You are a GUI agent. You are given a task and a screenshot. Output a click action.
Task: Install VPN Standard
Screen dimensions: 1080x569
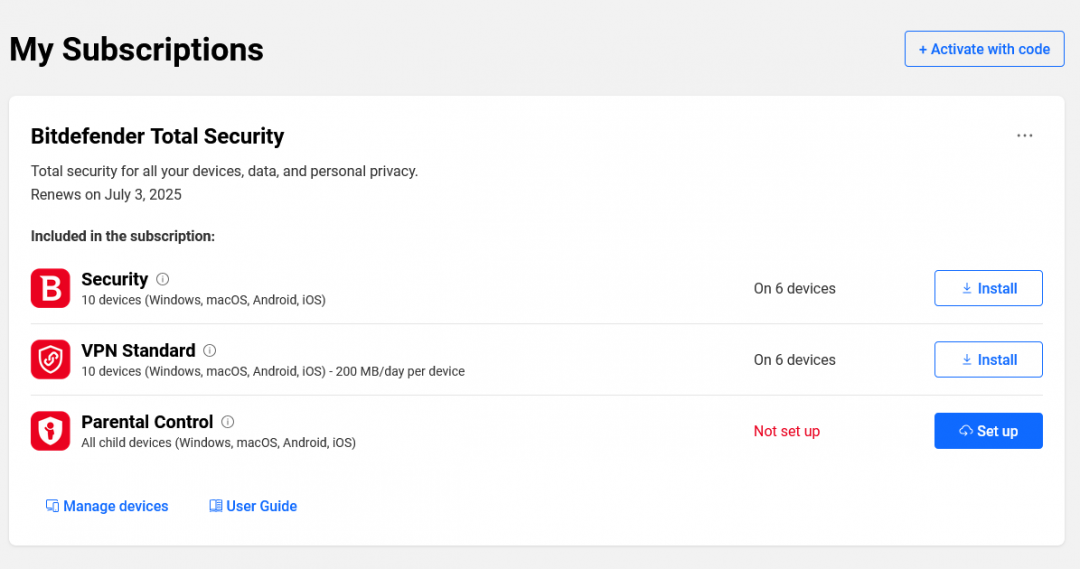(x=988, y=360)
